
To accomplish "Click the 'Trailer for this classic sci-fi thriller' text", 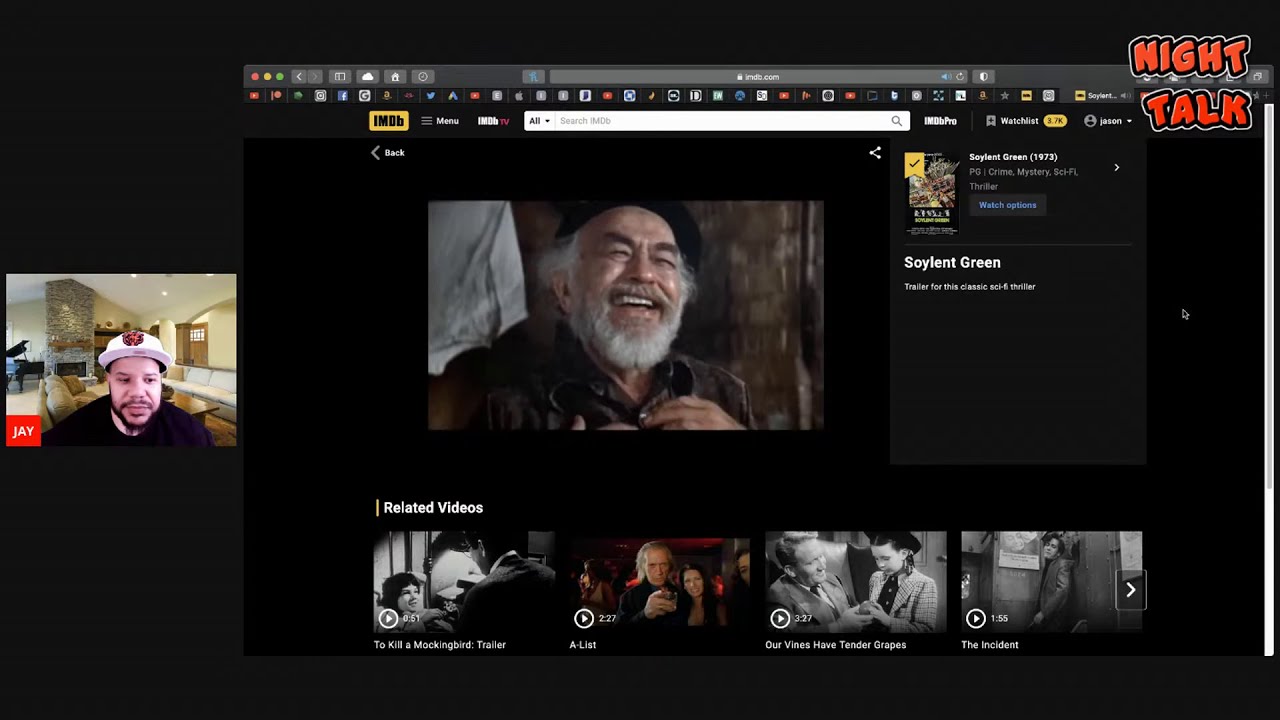I will click(x=969, y=287).
